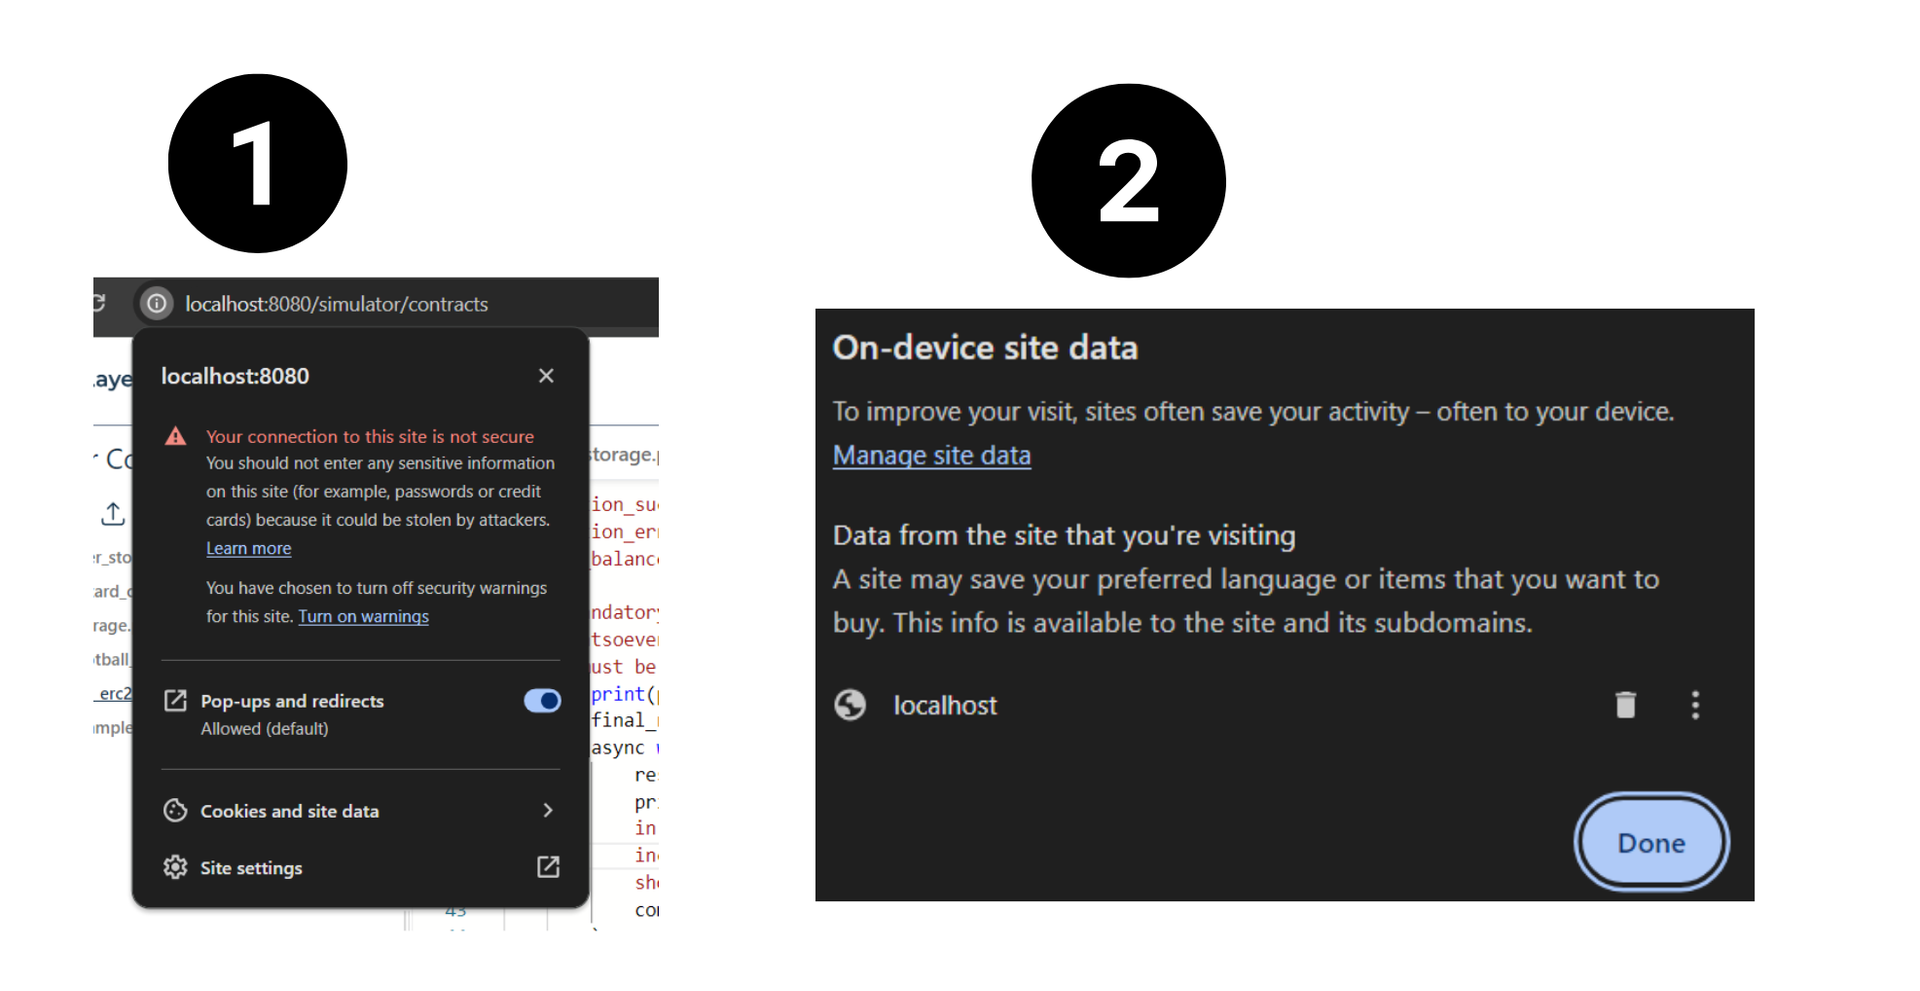Open the Manage site data link
Image resolution: width=1920 pixels, height=991 pixels.
pos(931,455)
